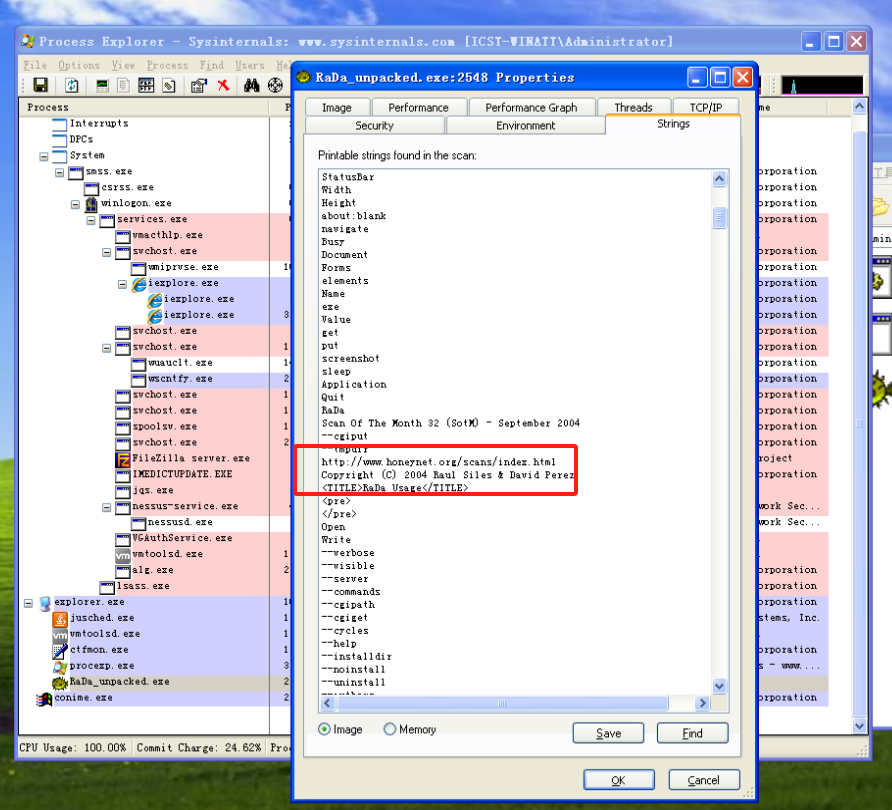Select the Image radio button
The width and height of the screenshot is (892, 810).
tap(324, 729)
